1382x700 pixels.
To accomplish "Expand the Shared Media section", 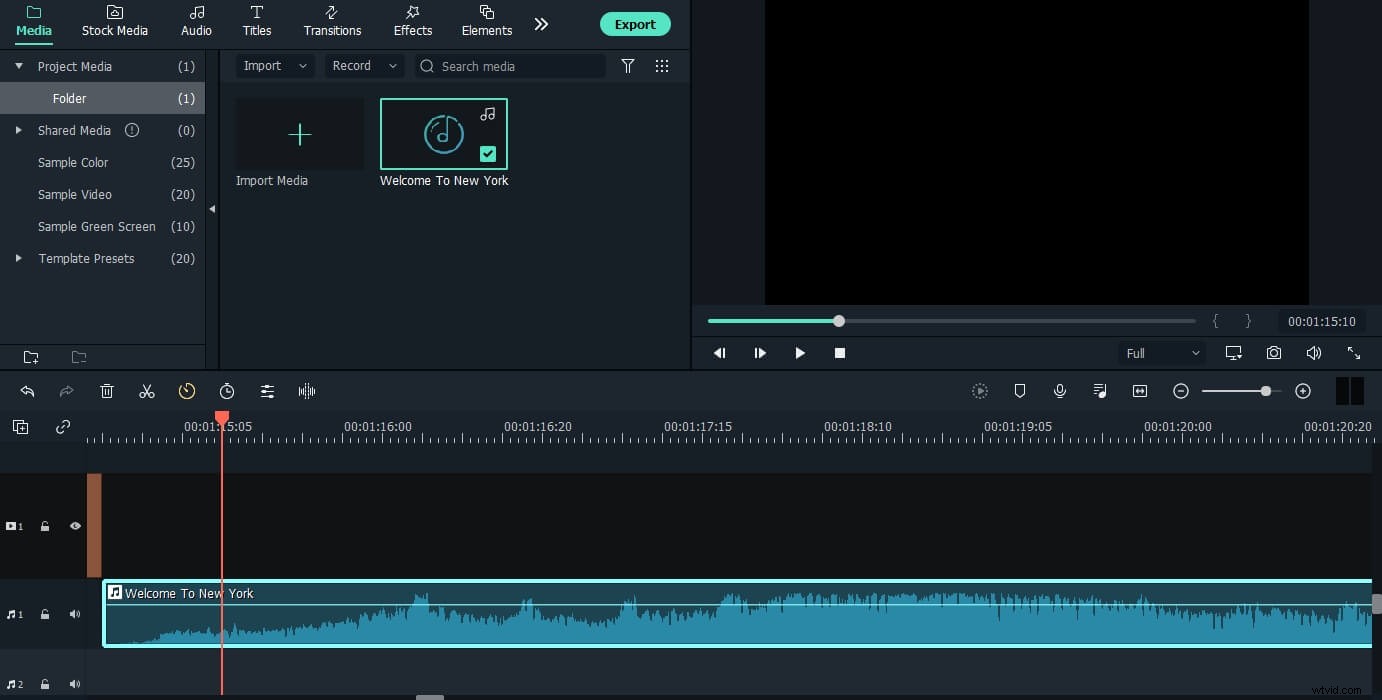I will [18, 130].
